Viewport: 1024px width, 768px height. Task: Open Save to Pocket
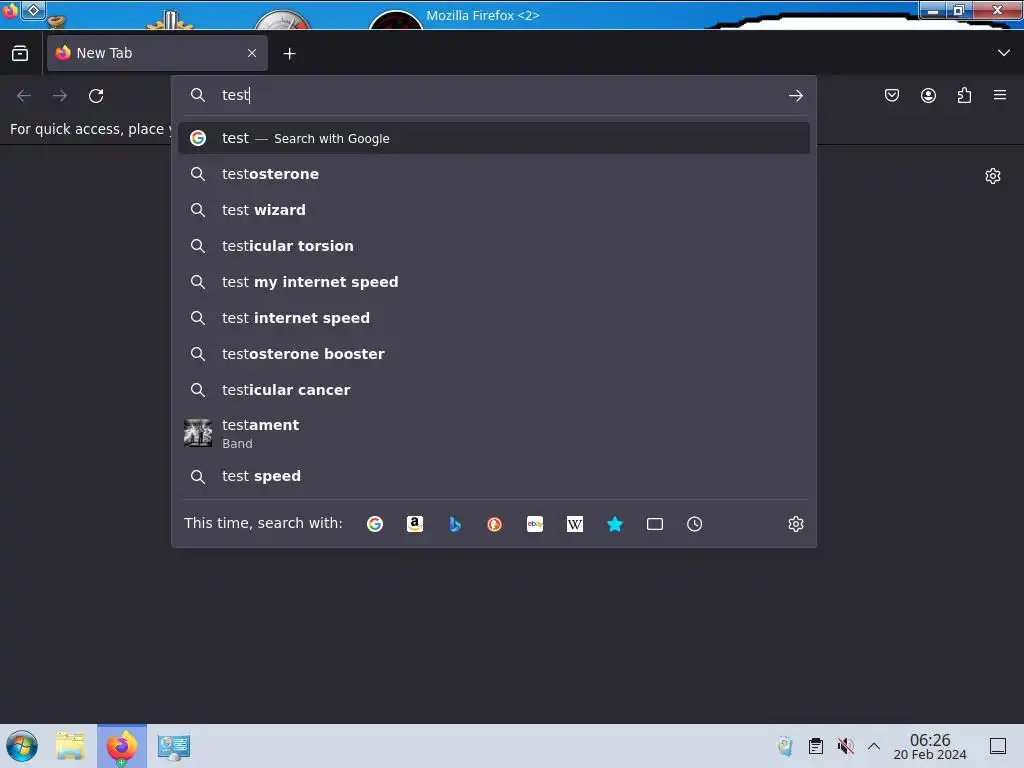click(892, 95)
